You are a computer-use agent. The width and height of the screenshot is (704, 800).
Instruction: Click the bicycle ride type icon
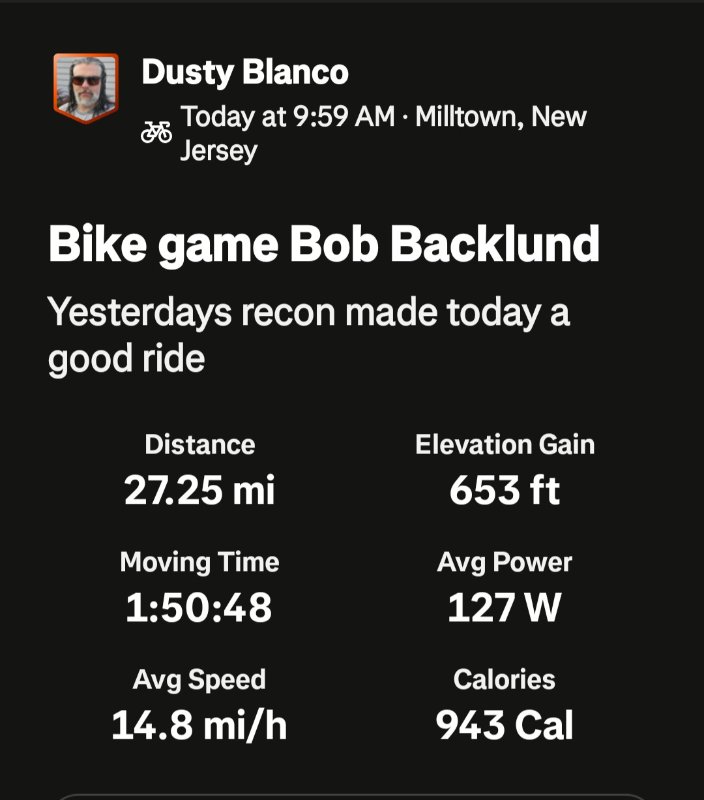[156, 132]
